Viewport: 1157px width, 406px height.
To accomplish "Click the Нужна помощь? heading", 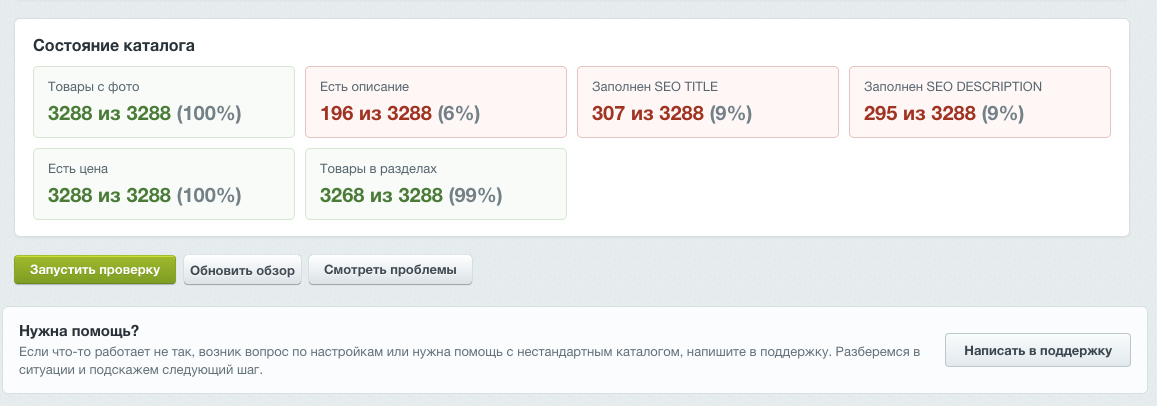I will point(79,330).
